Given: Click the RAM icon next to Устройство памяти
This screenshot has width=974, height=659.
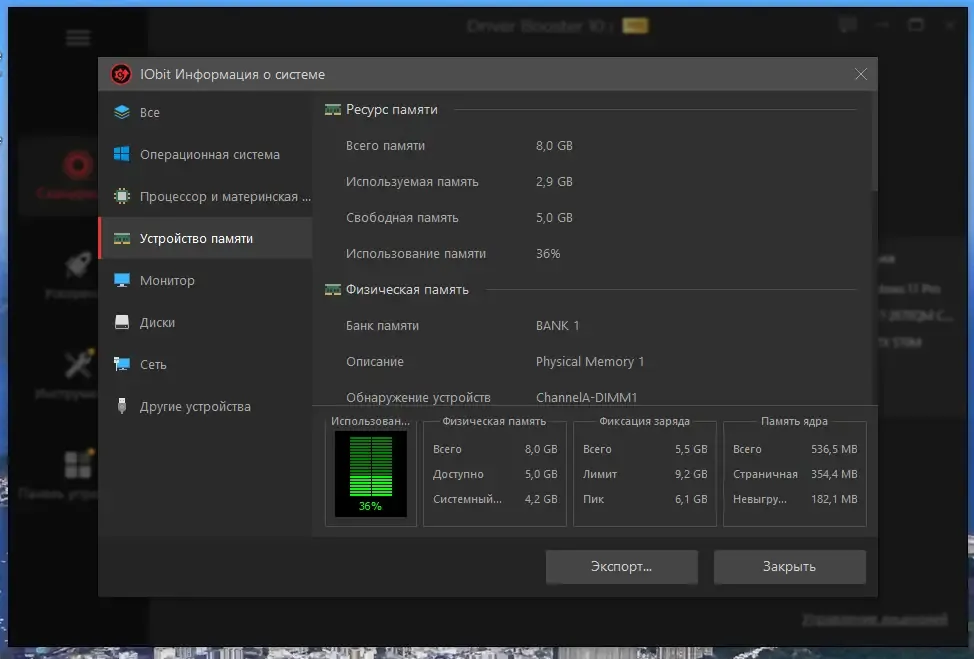Looking at the screenshot, I should (x=122, y=239).
